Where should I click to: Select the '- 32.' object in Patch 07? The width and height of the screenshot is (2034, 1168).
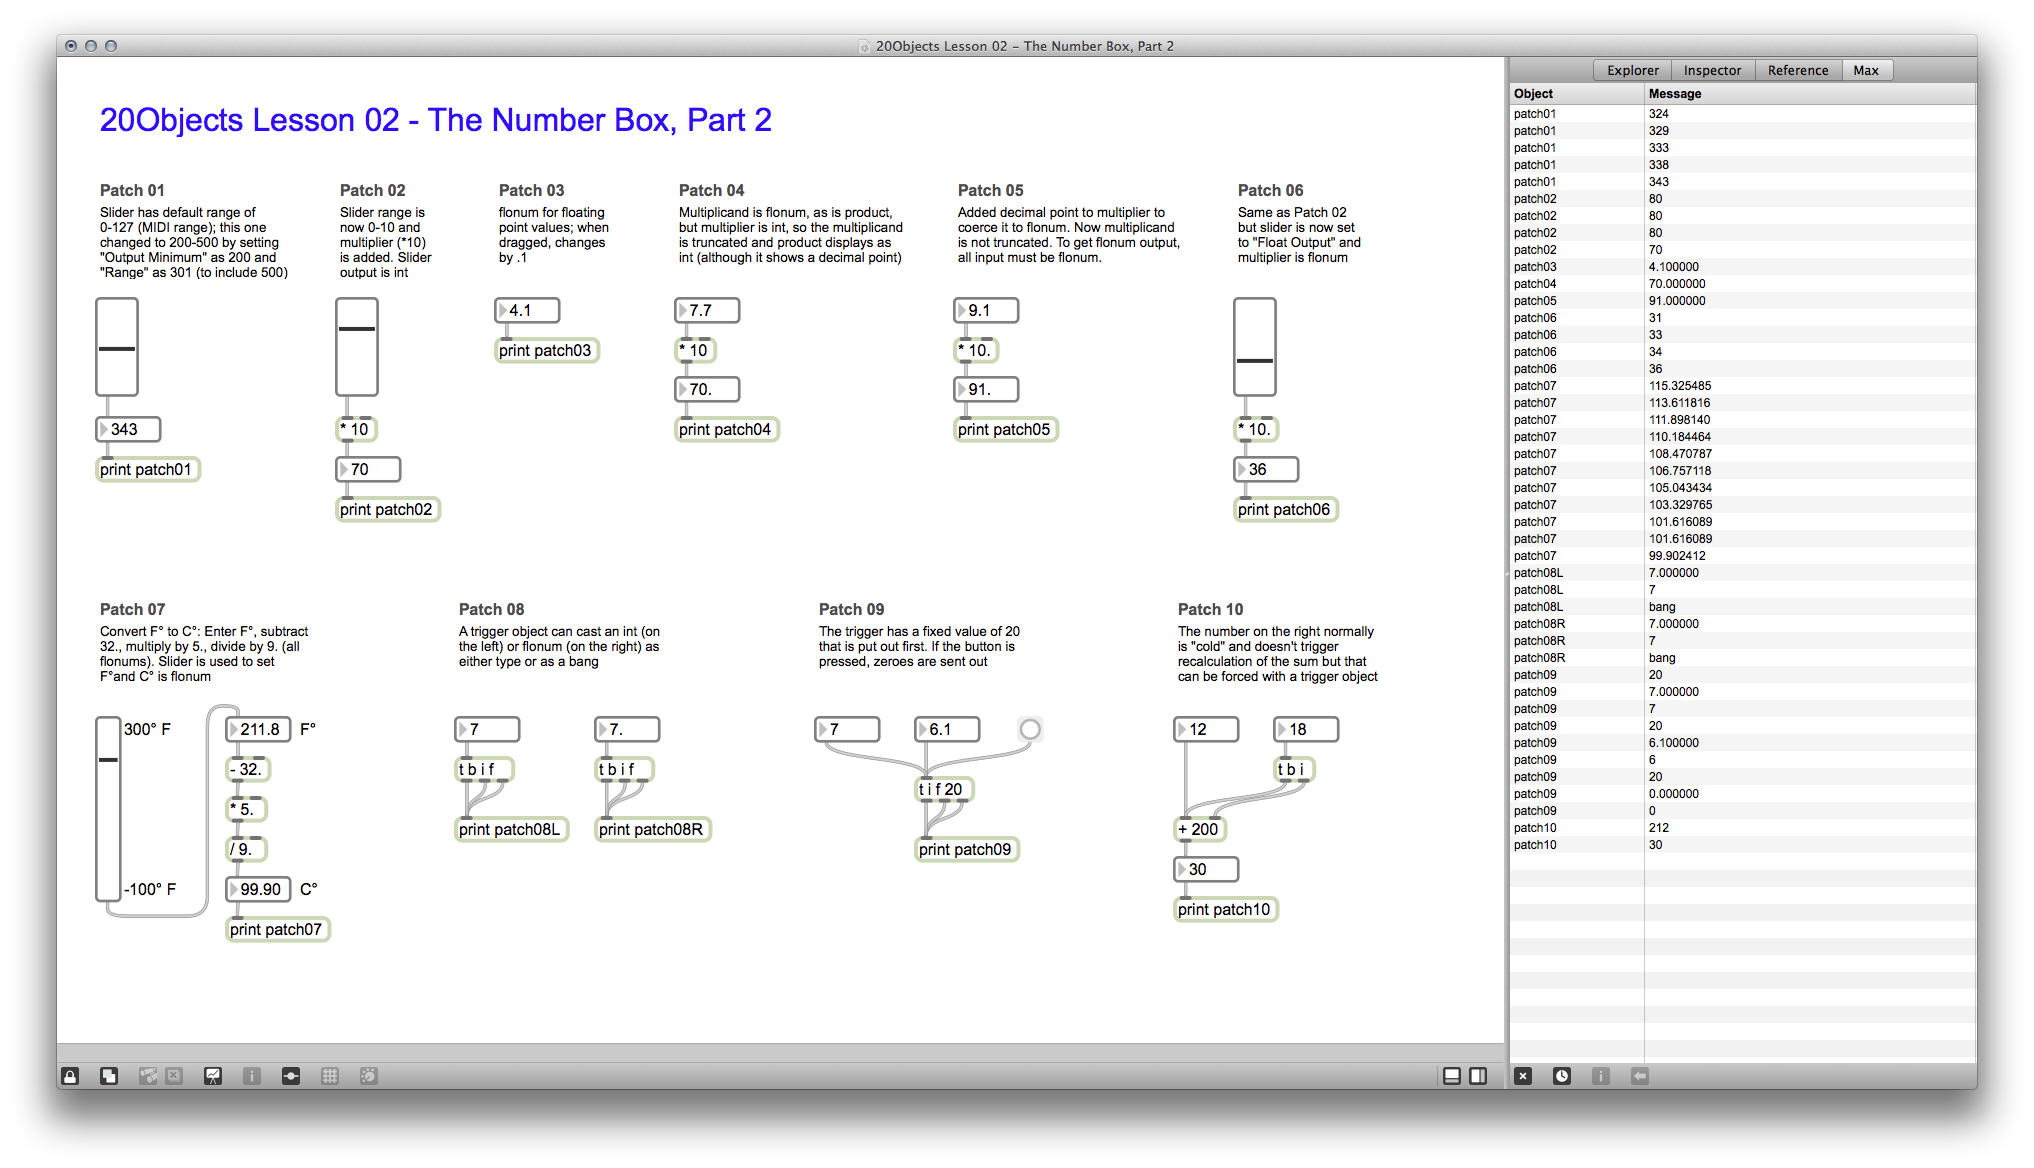(248, 769)
